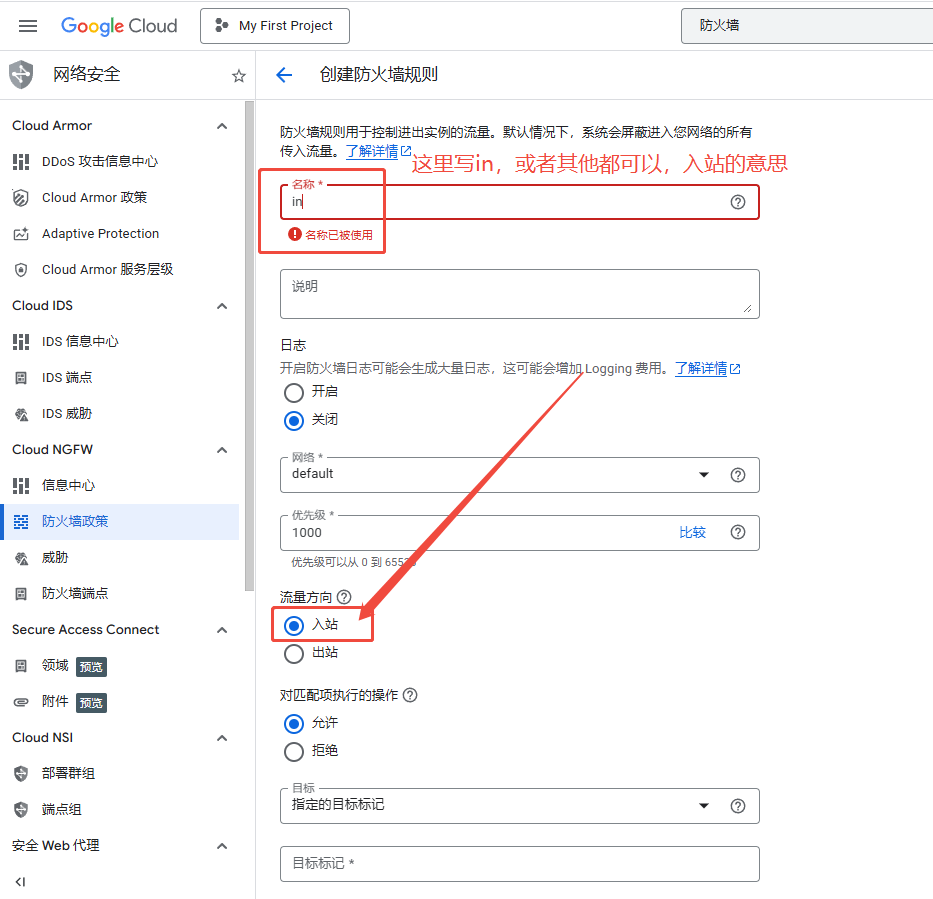Click the 部署群组 shield icon

click(x=21, y=773)
